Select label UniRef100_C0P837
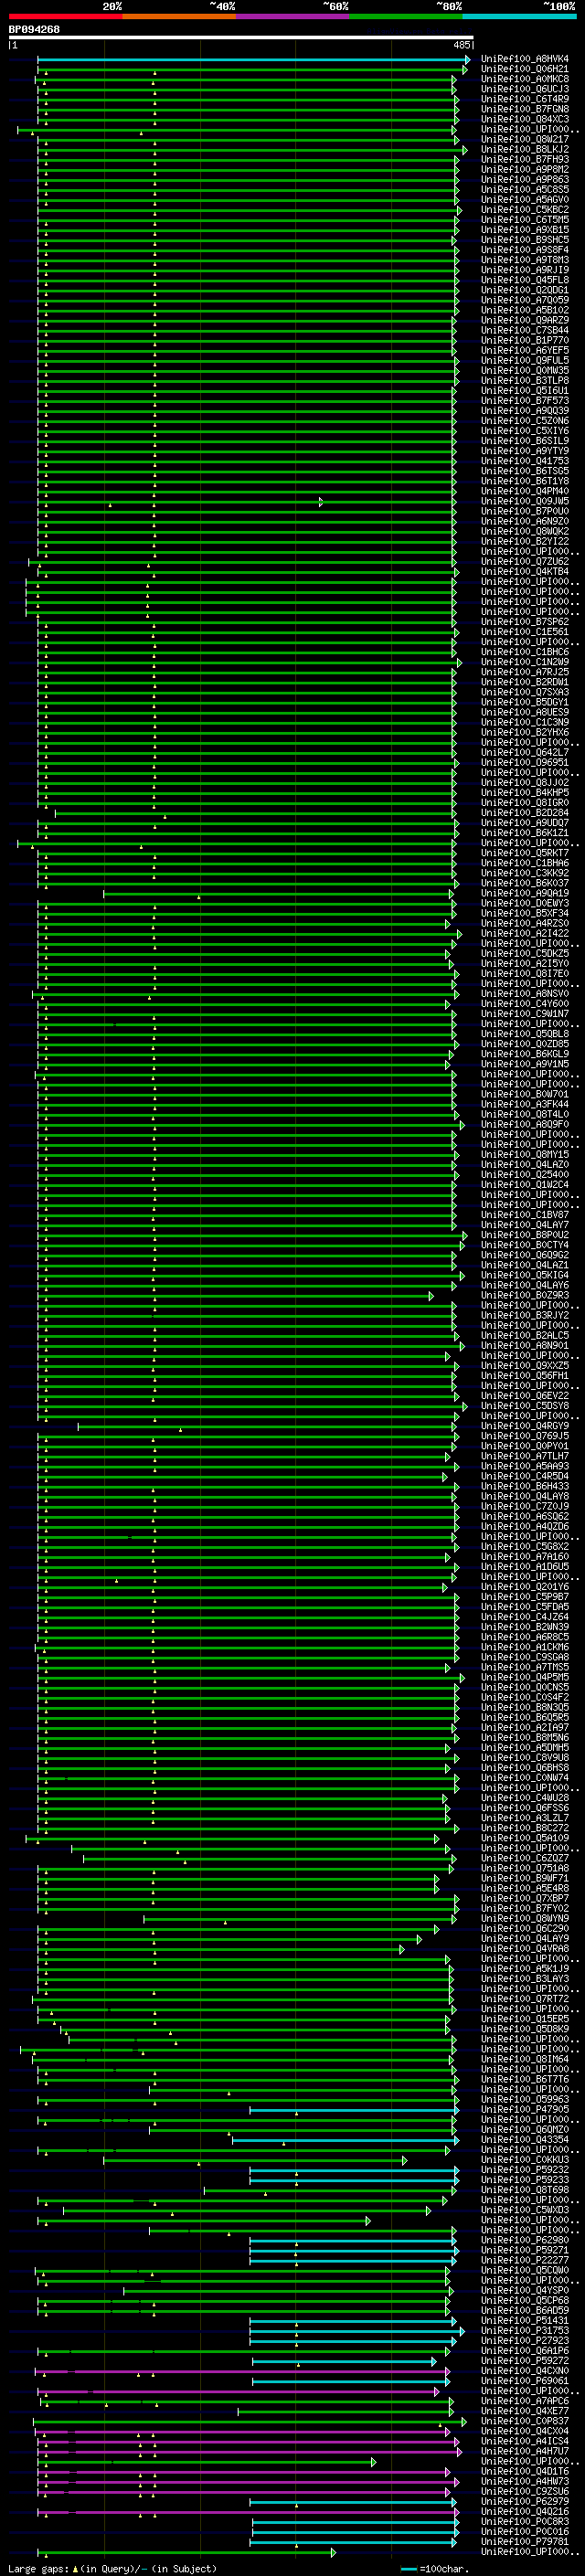Image resolution: width=585 pixels, height=2576 pixels. (525, 2420)
